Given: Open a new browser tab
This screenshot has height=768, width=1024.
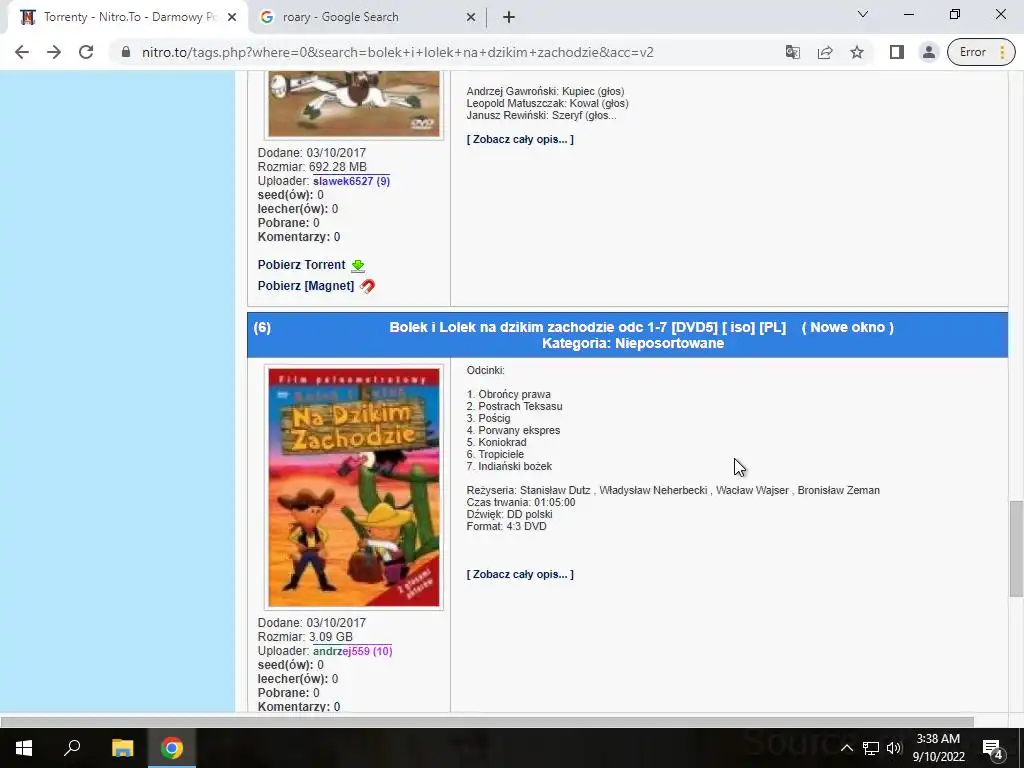Looking at the screenshot, I should [509, 17].
